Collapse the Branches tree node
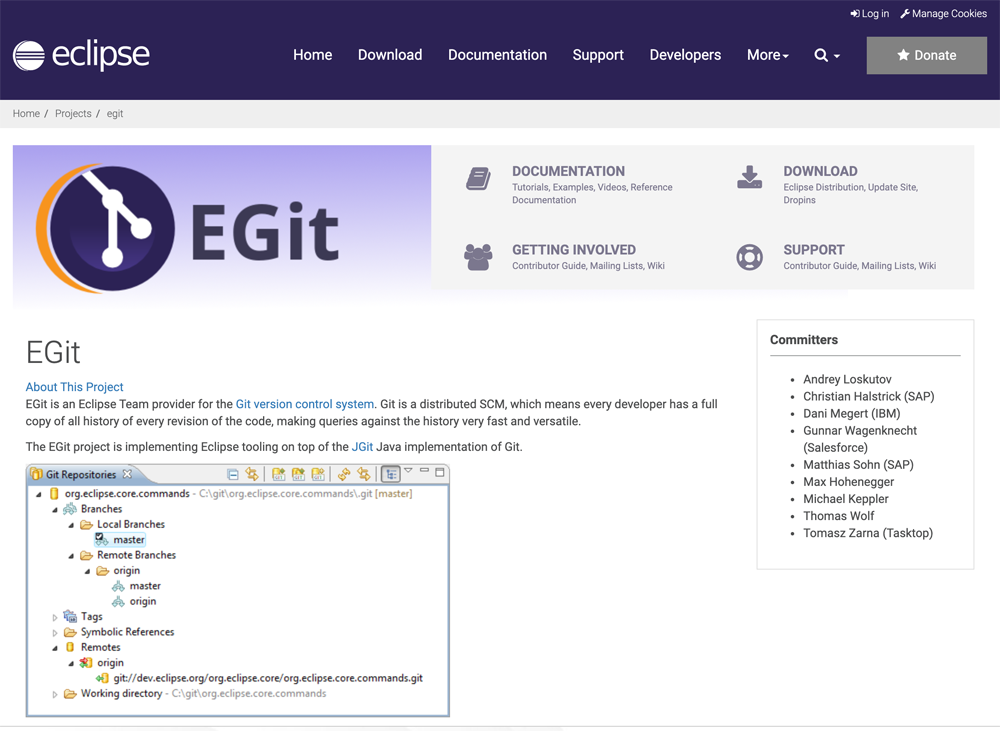 (x=55, y=510)
